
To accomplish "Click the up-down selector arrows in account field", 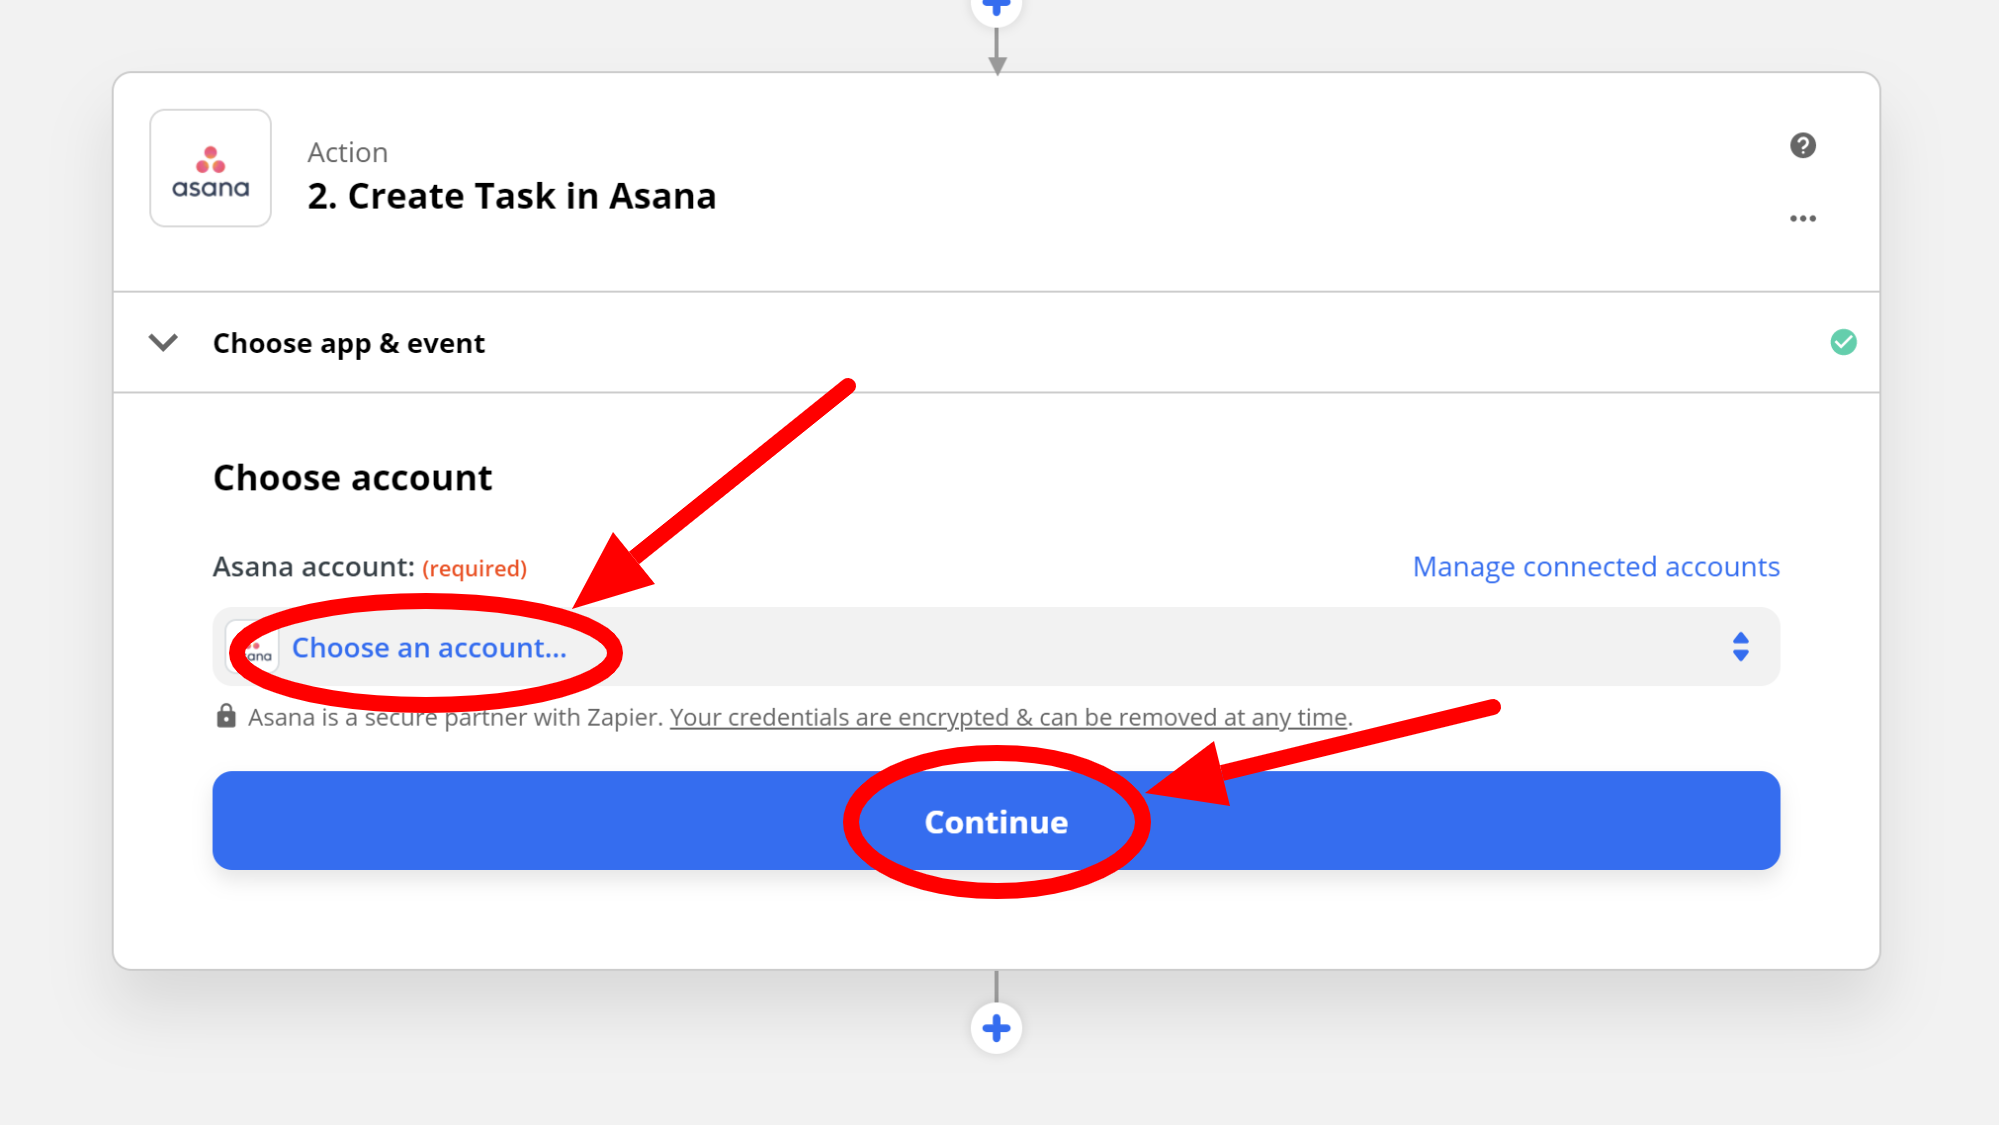I will [1740, 647].
